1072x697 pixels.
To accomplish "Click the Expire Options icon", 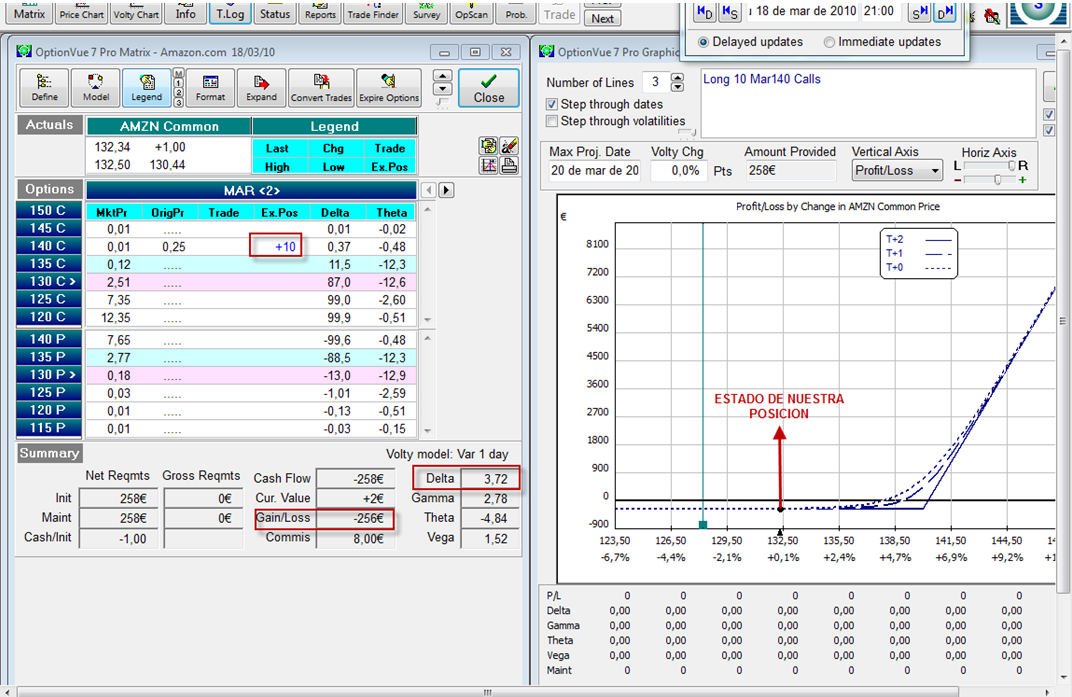I will [x=389, y=87].
